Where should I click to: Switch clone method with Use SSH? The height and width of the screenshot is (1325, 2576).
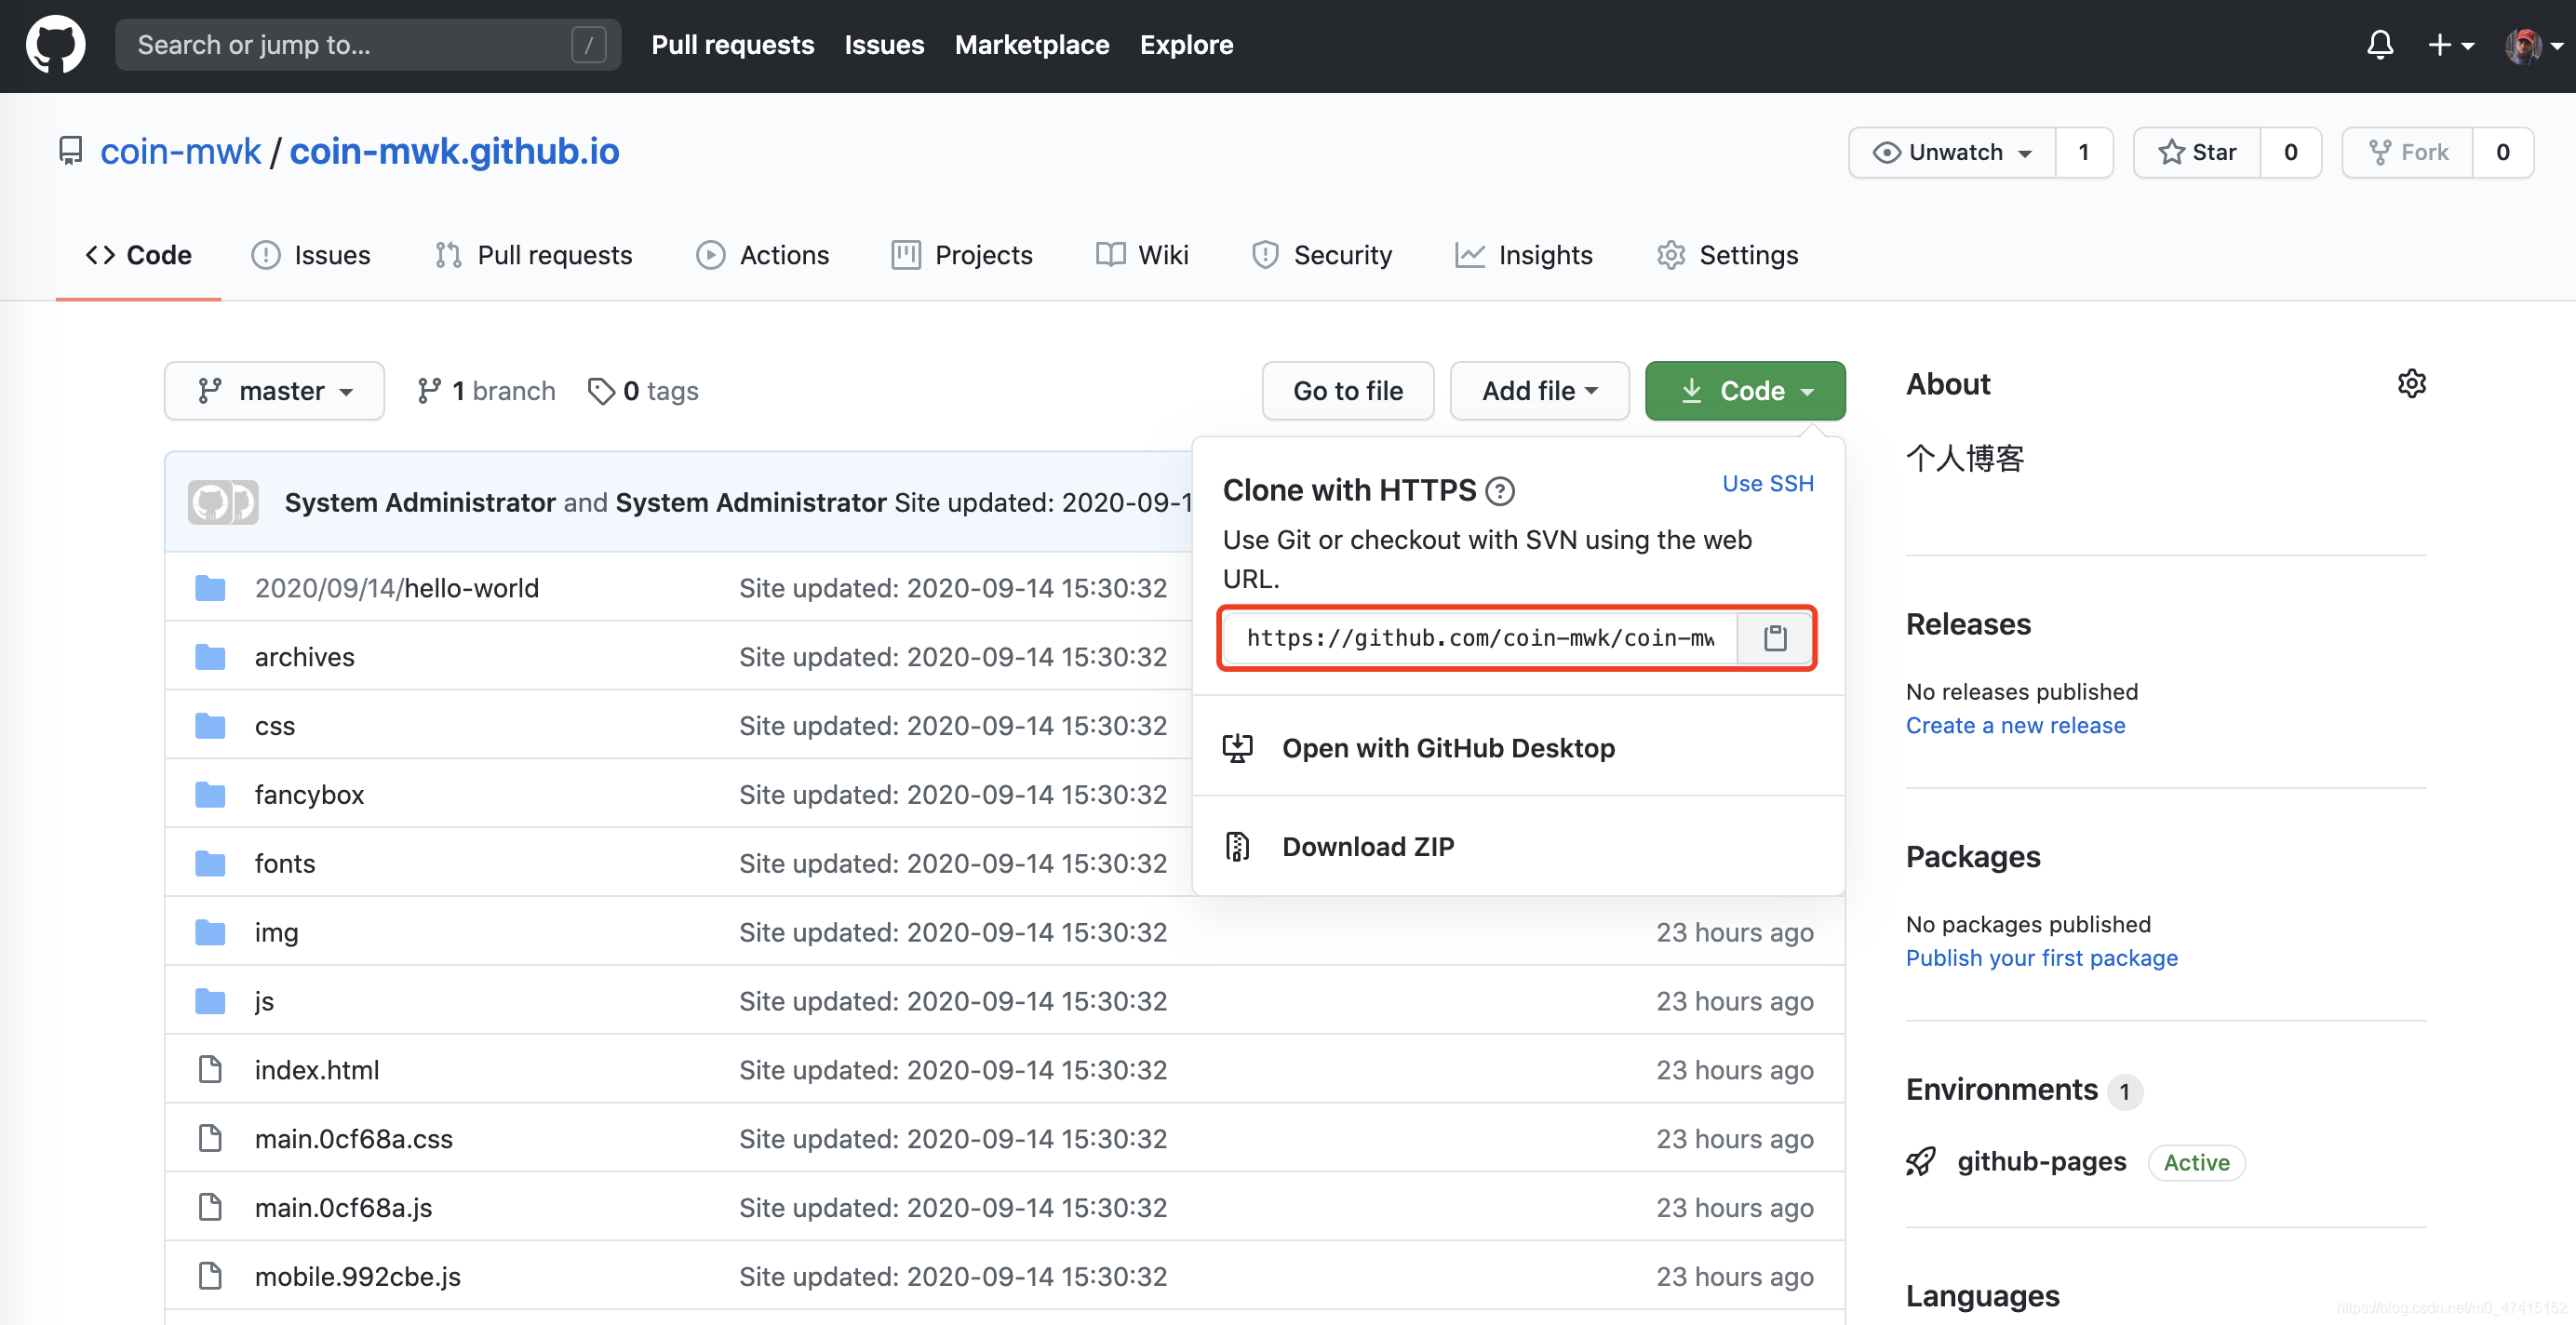pos(1768,484)
